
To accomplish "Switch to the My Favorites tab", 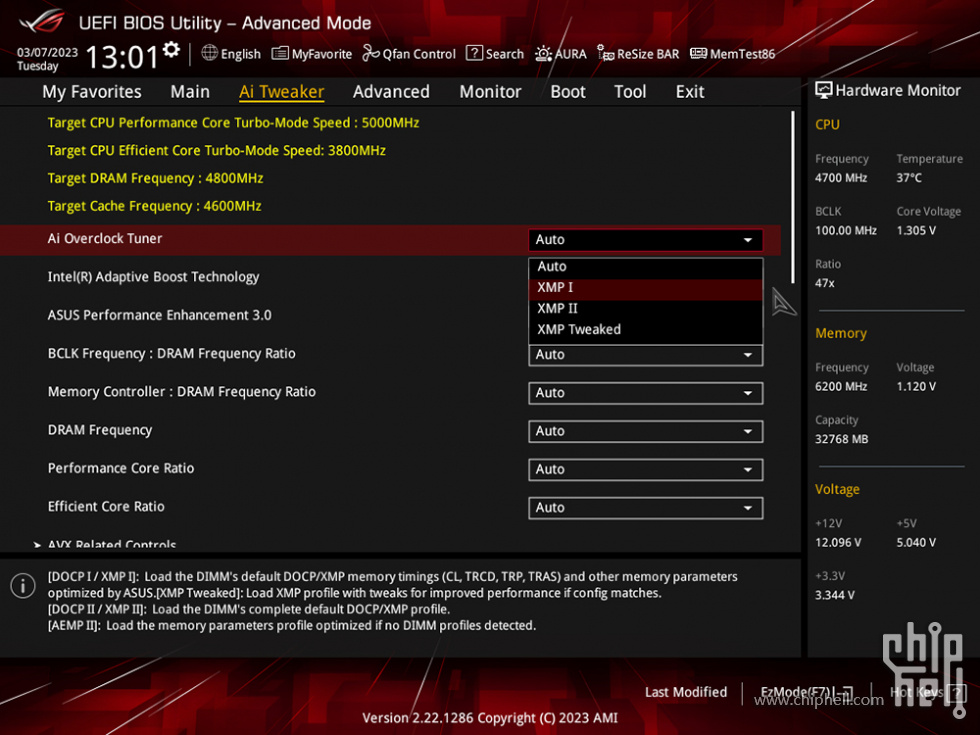I will click(x=92, y=92).
